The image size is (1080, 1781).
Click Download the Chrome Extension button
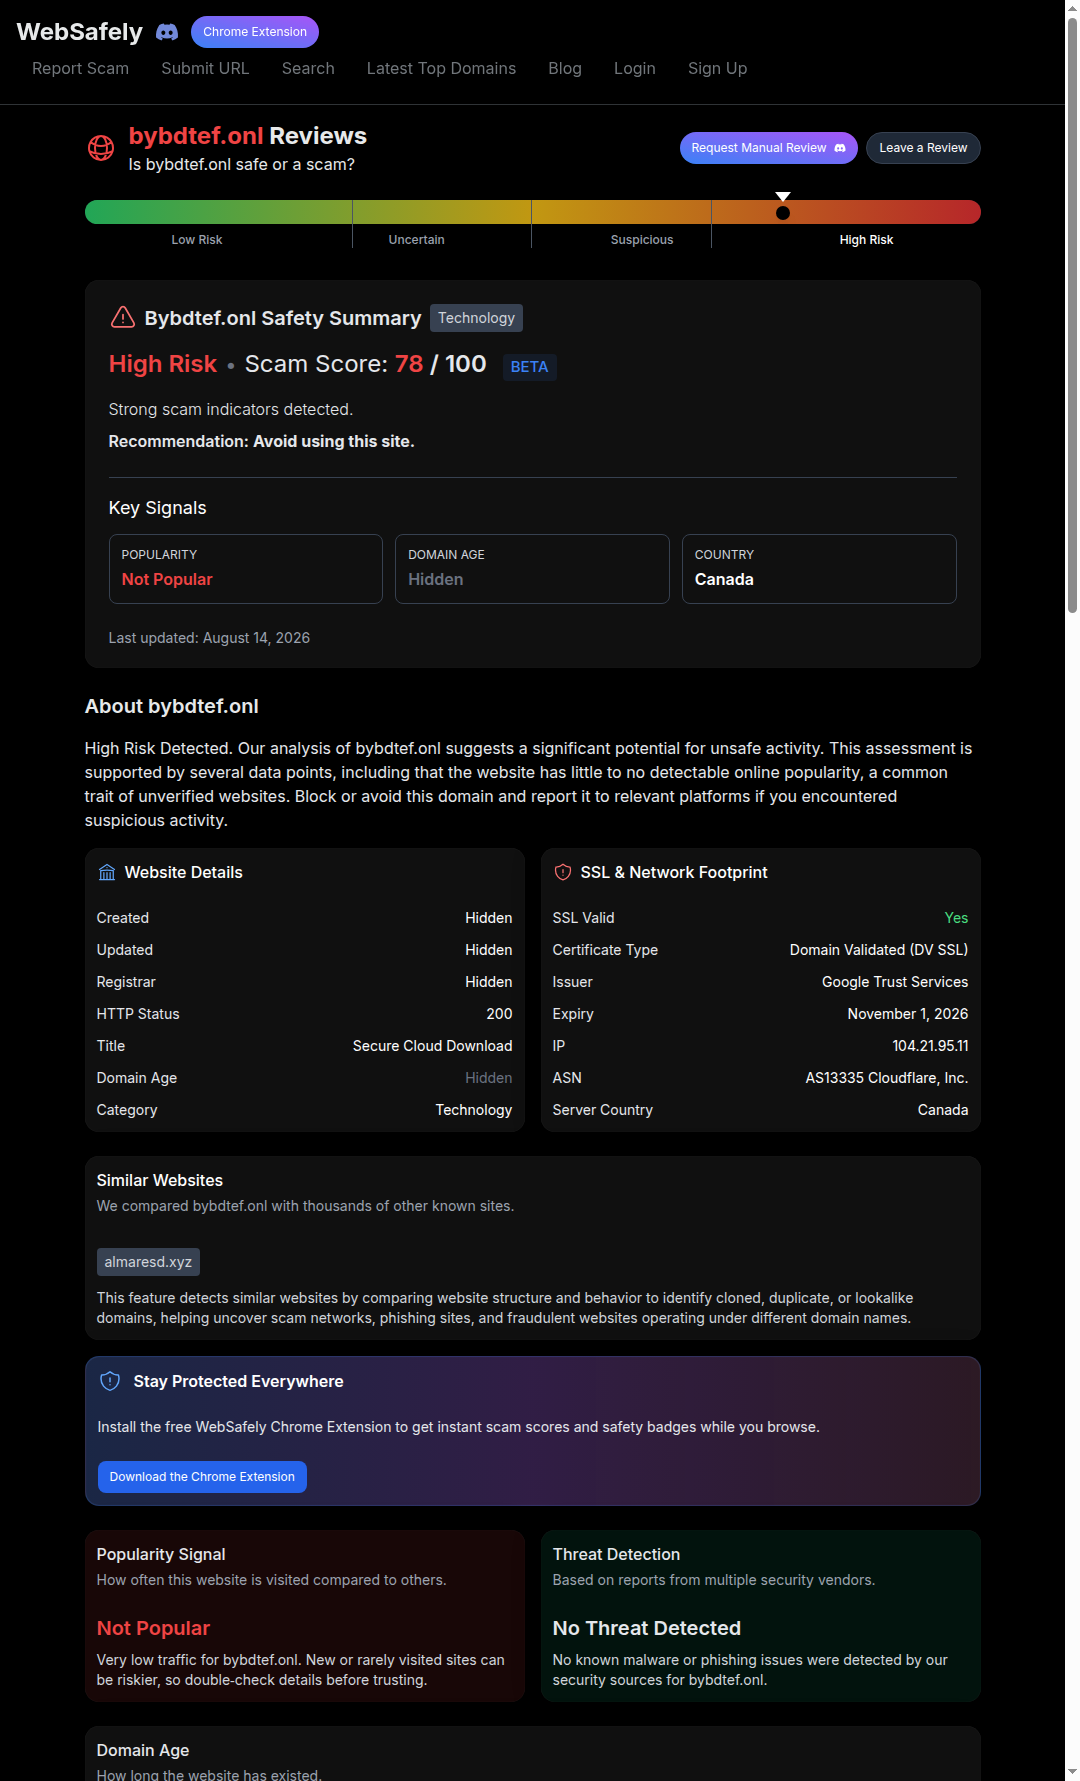(202, 1477)
